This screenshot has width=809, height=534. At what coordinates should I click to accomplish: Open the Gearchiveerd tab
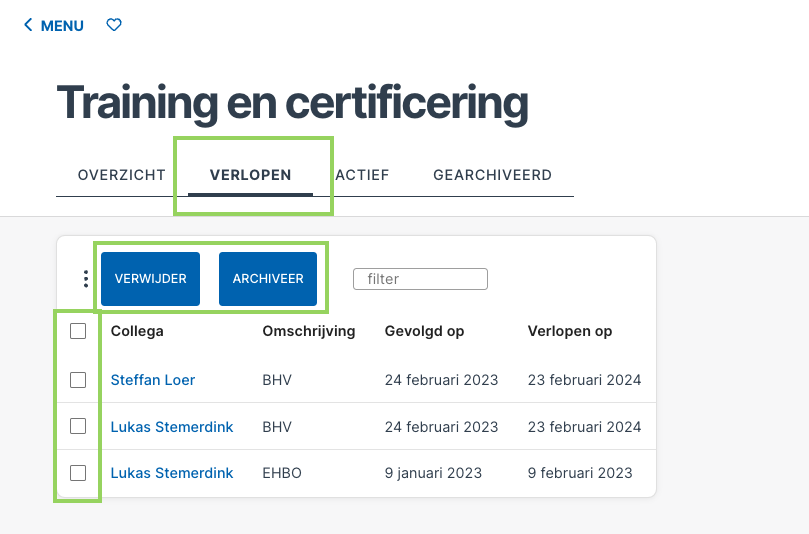click(x=492, y=175)
